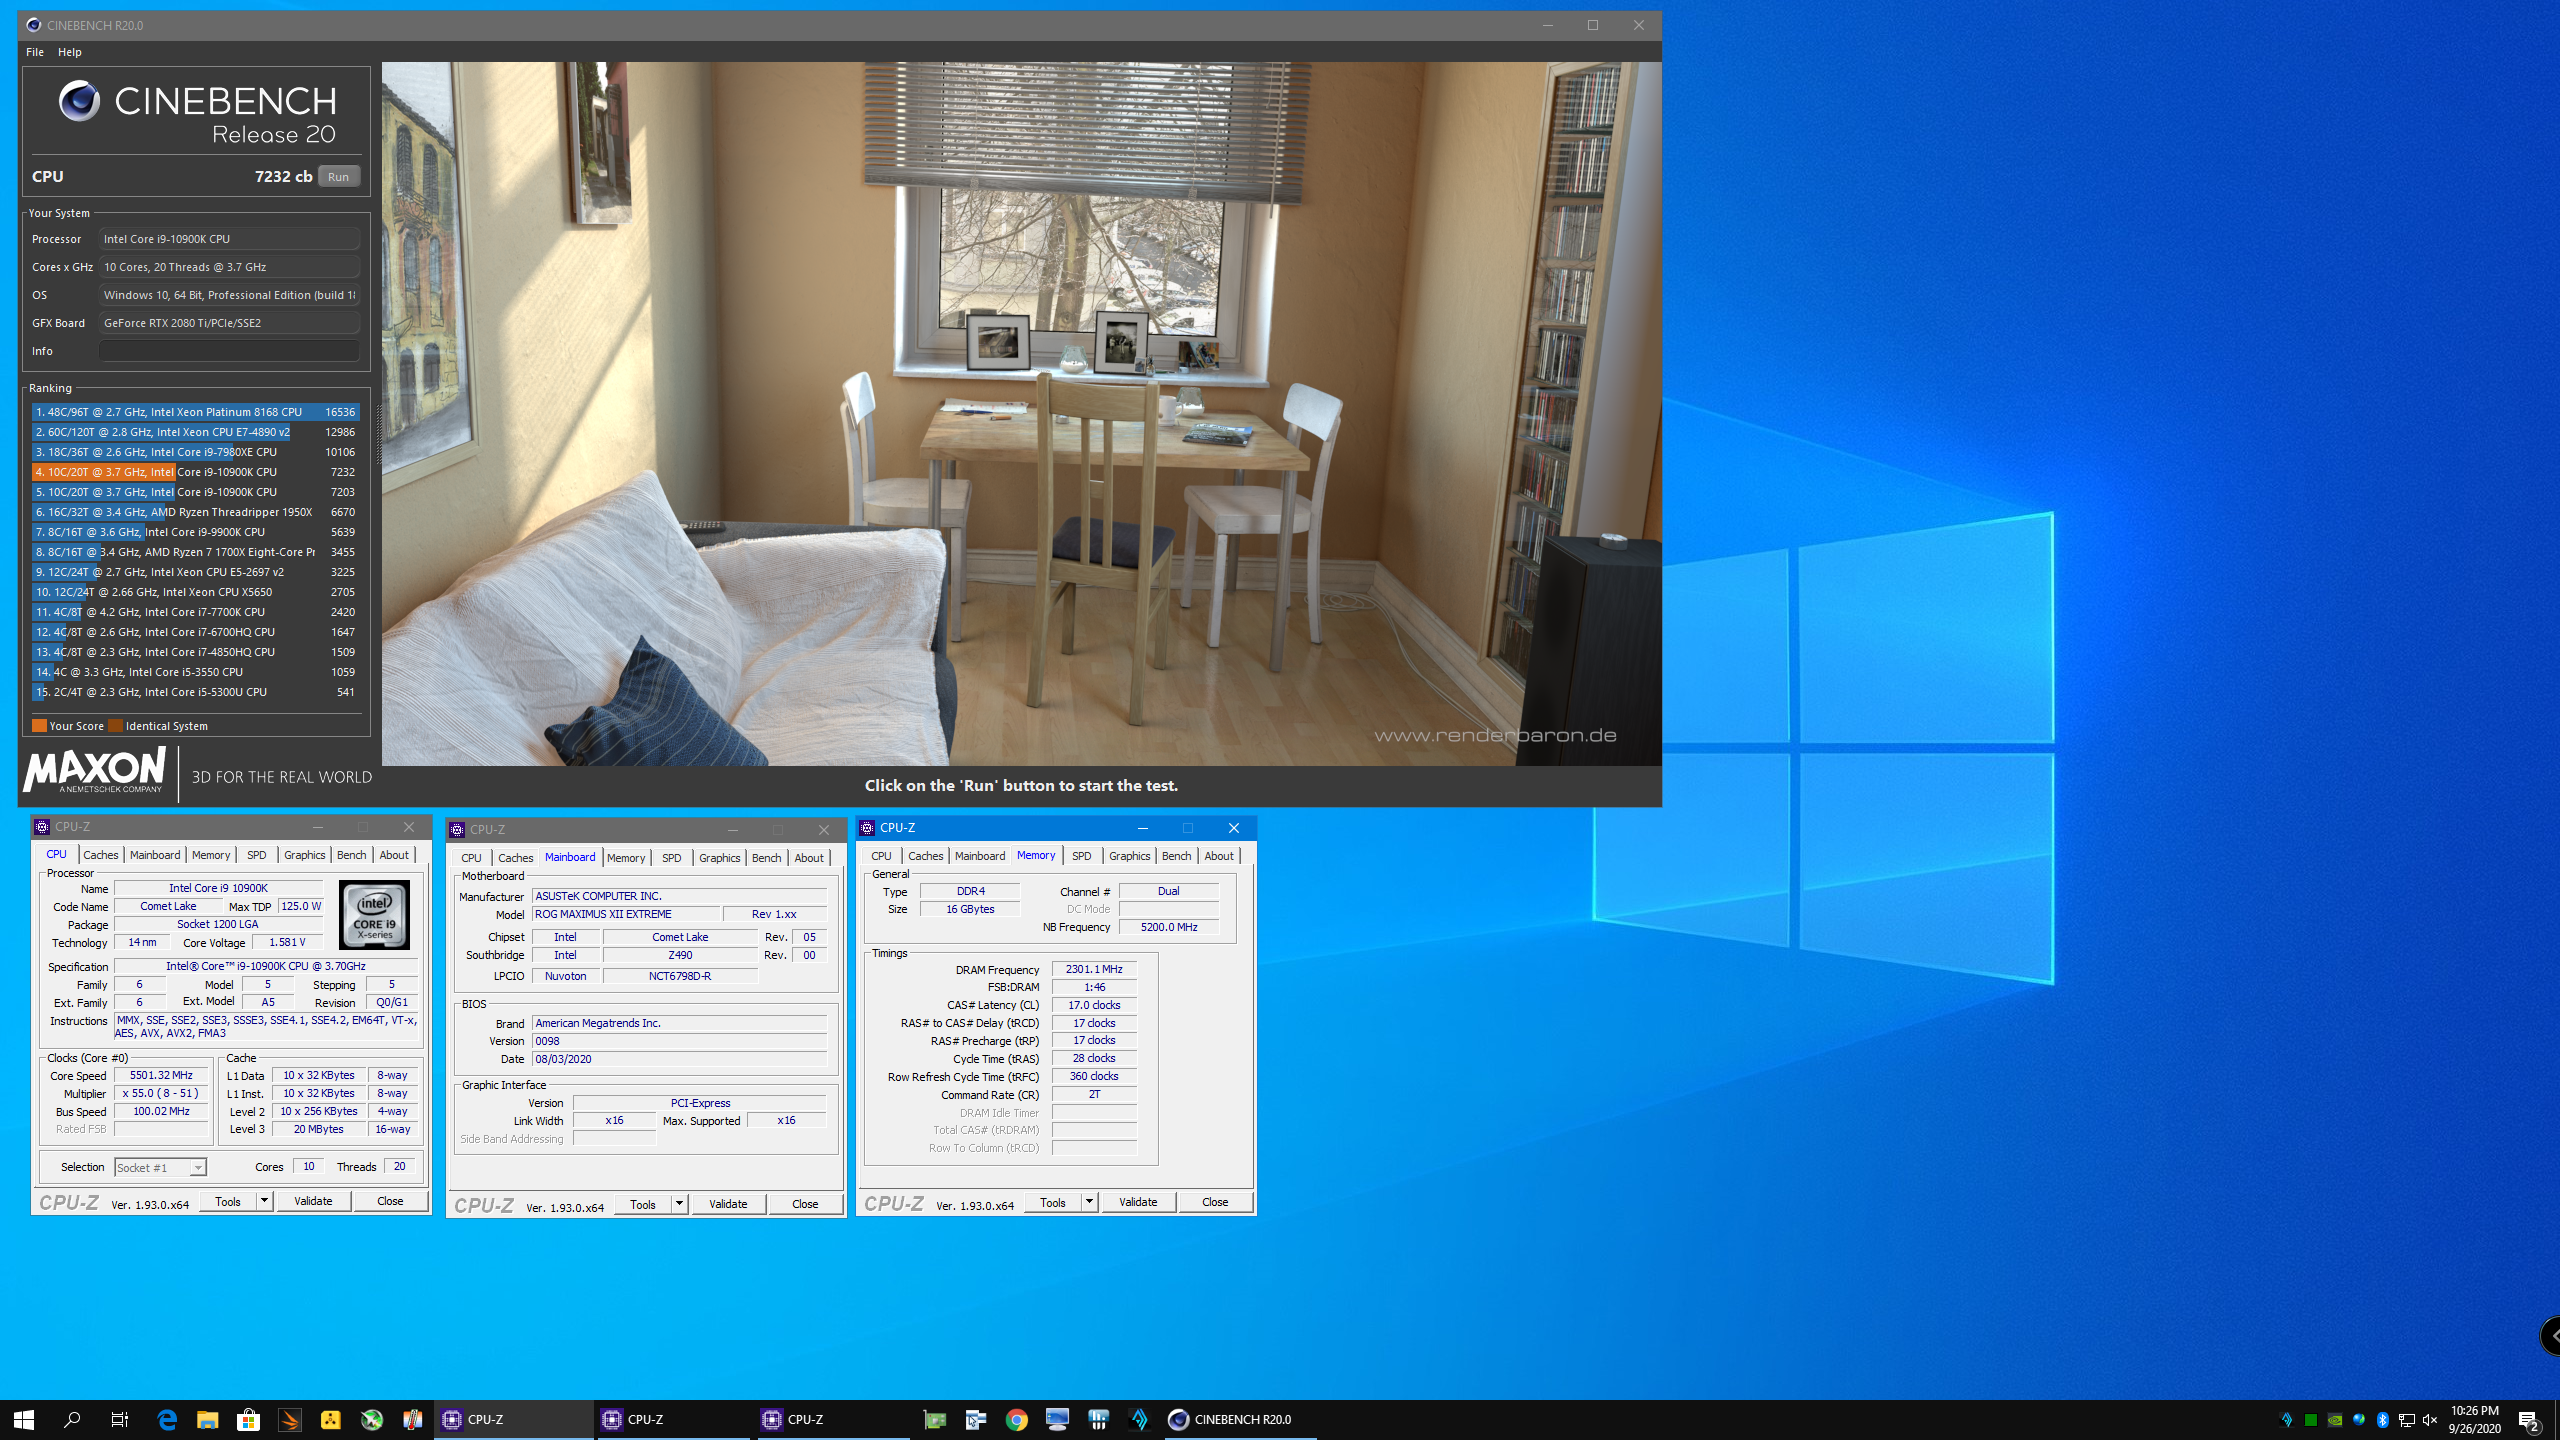The image size is (2560, 1440).
Task: Click the DRAM Frequency value 2301.1 MHz
Action: 1094,969
